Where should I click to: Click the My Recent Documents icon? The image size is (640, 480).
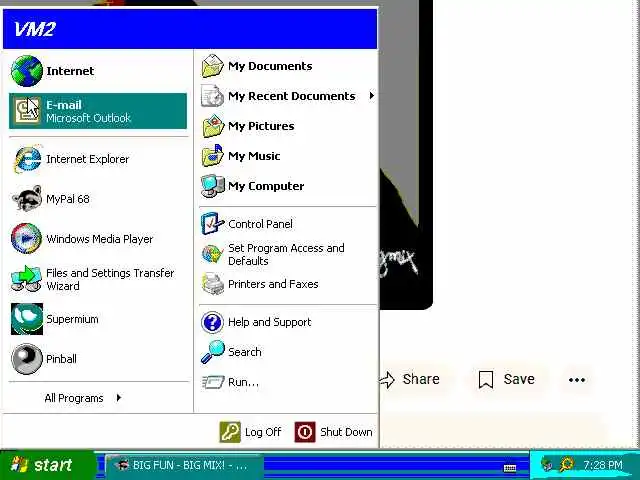click(x=213, y=96)
